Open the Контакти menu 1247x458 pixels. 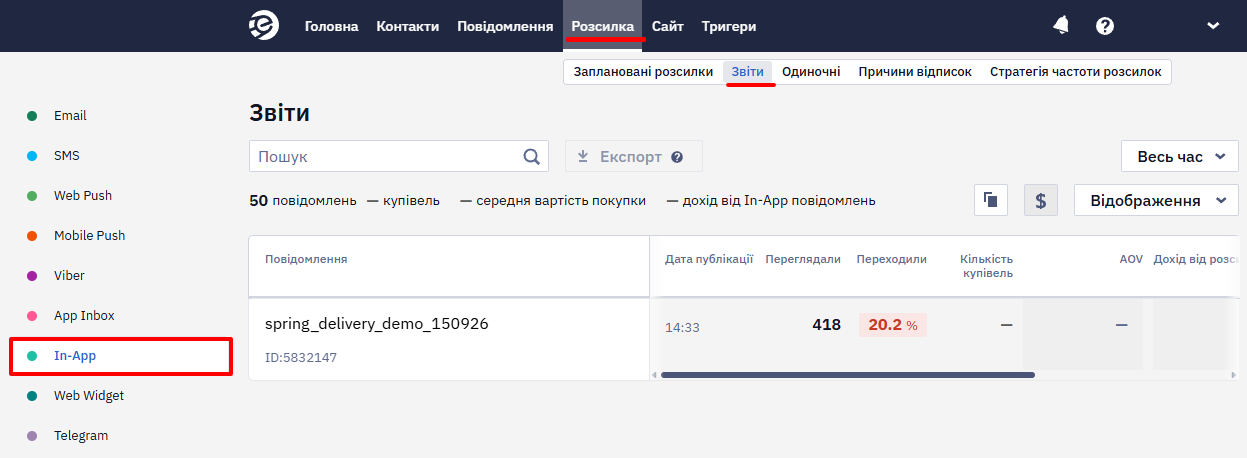[408, 26]
